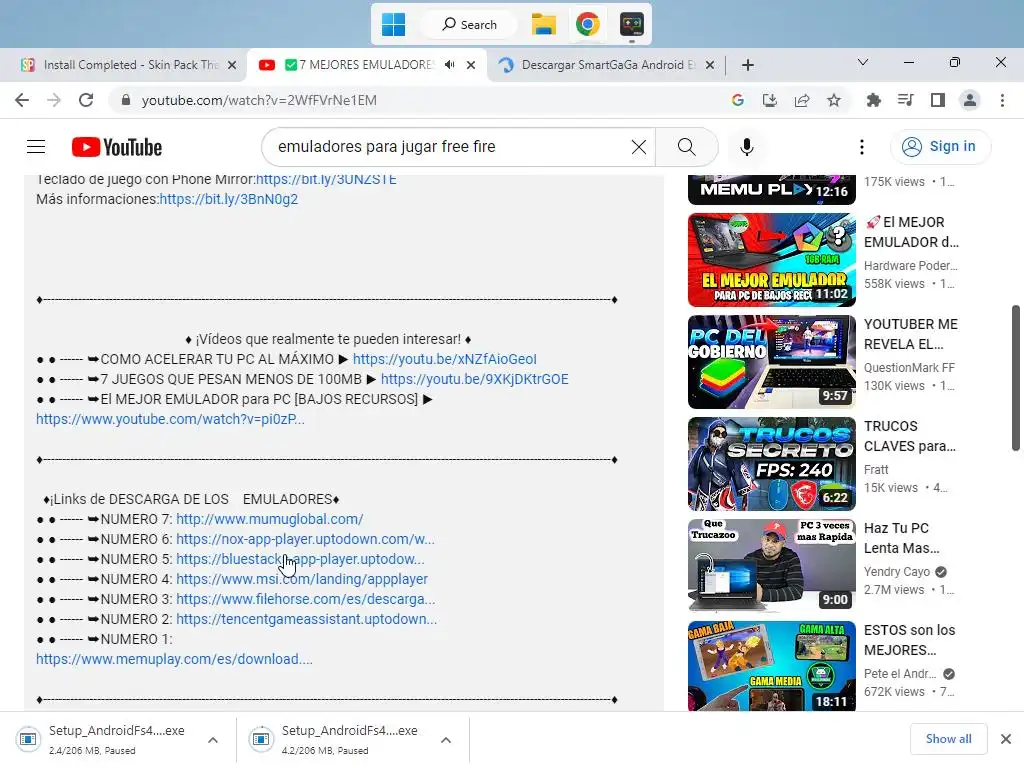Bookmark this page with the star
This screenshot has width=1024, height=768.
834,101
